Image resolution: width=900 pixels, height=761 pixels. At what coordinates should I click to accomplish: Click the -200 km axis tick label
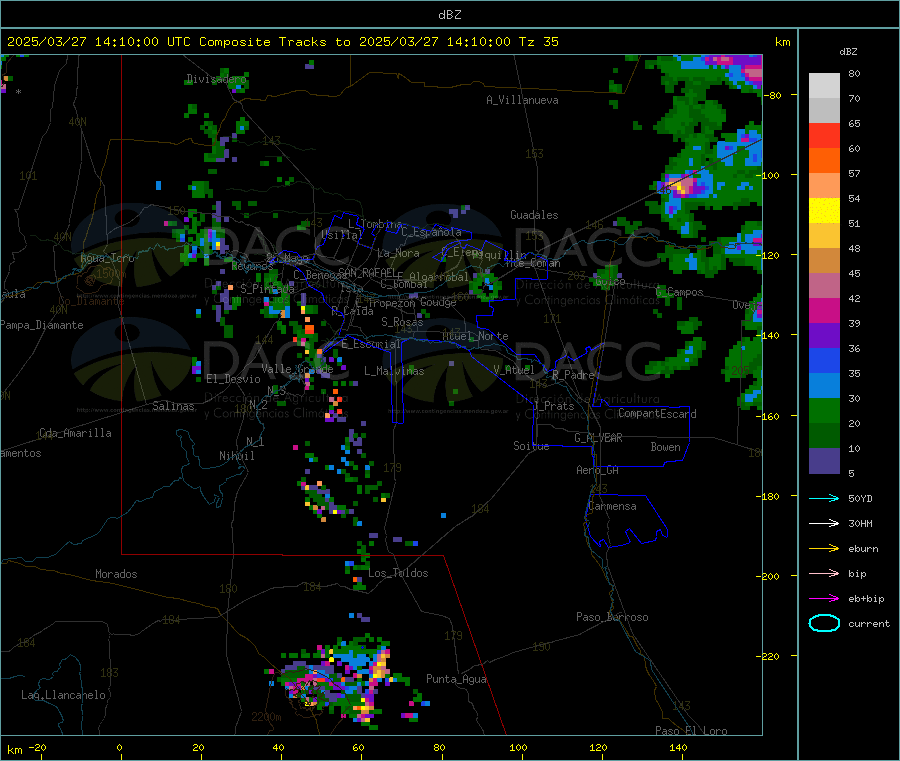(x=770, y=576)
